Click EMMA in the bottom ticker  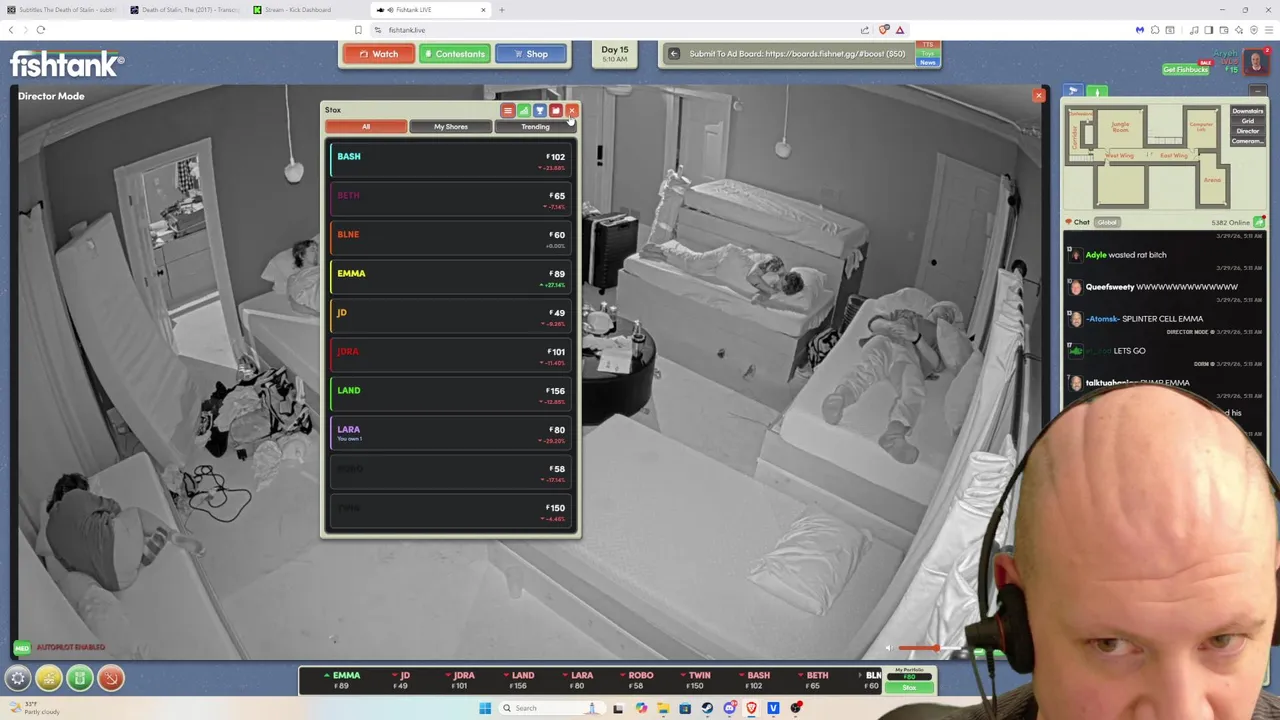[x=343, y=680]
